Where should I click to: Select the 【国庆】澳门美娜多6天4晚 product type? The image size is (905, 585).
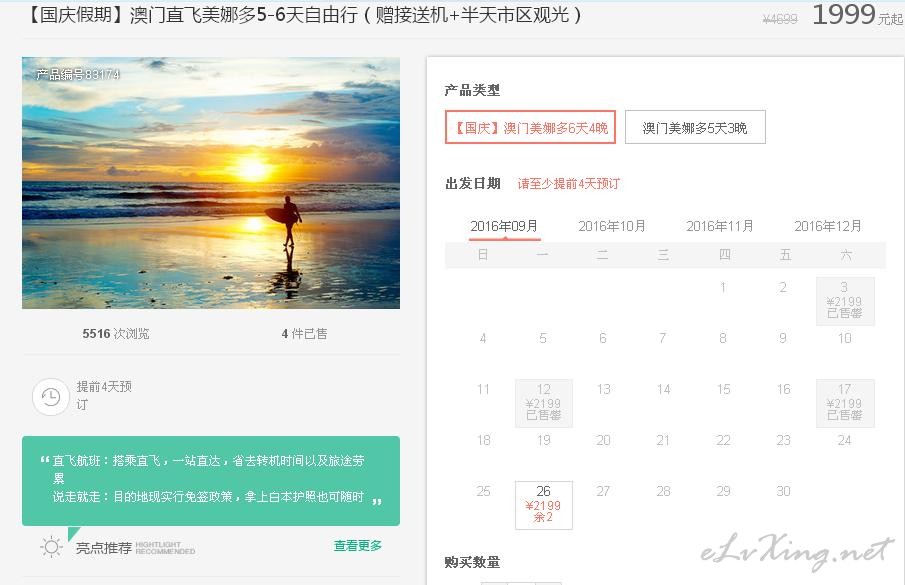(x=530, y=128)
